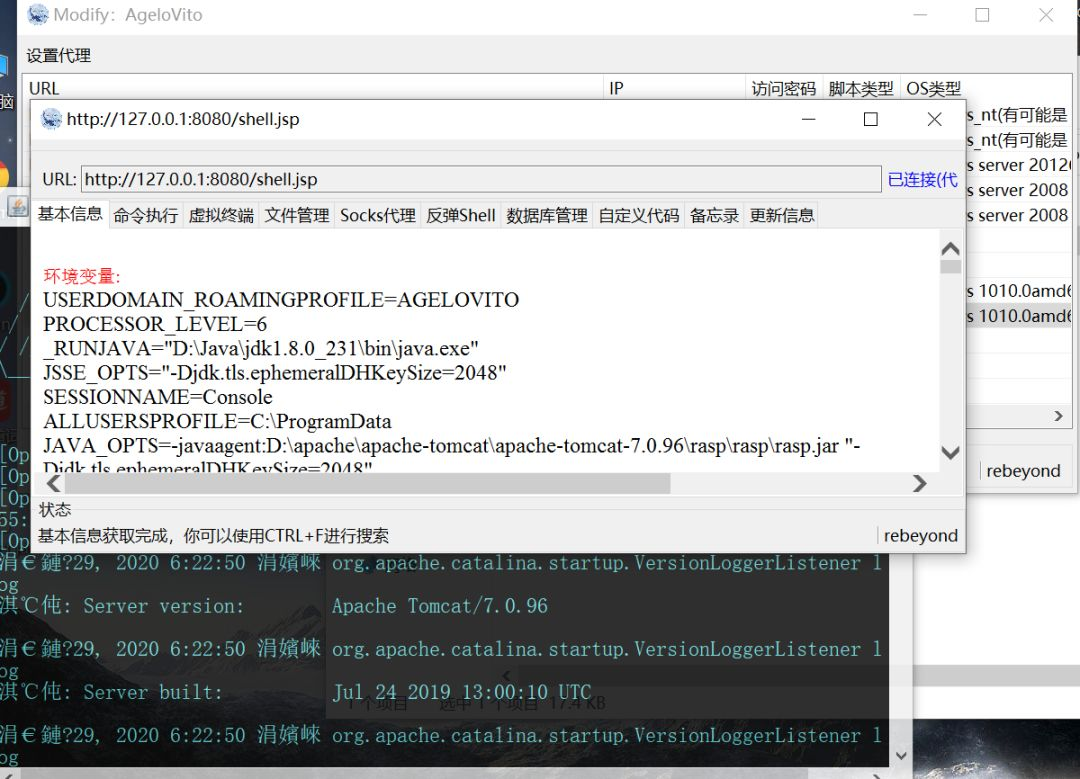
Task: Maximize the shell.jsp window
Action: pyautogui.click(x=871, y=119)
